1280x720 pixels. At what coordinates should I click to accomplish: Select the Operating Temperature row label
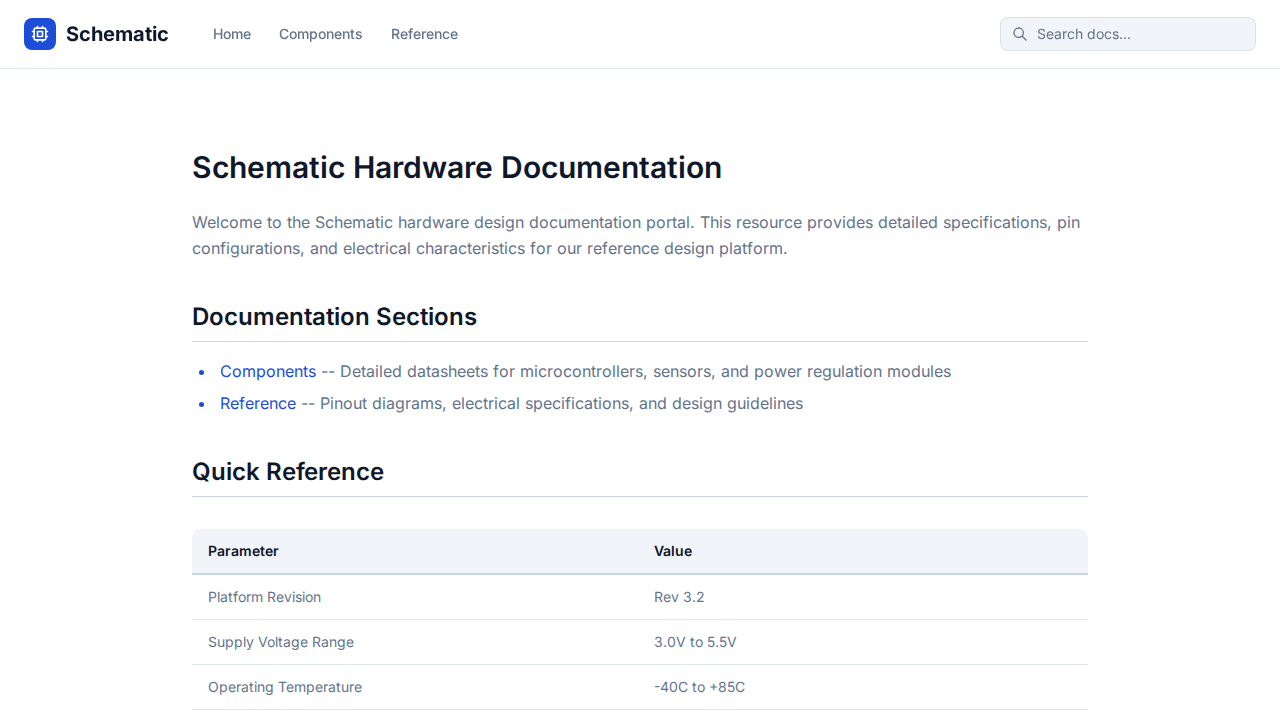point(285,687)
